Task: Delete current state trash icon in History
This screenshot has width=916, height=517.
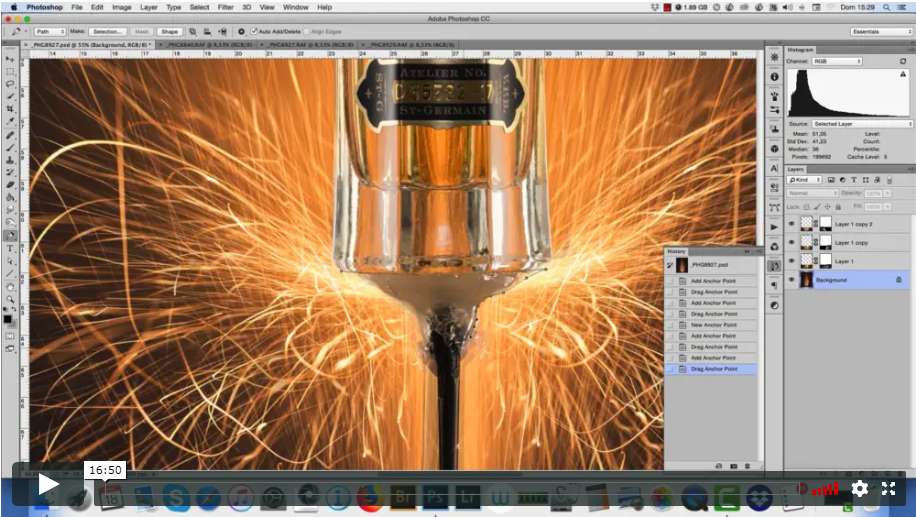Action: 747,466
